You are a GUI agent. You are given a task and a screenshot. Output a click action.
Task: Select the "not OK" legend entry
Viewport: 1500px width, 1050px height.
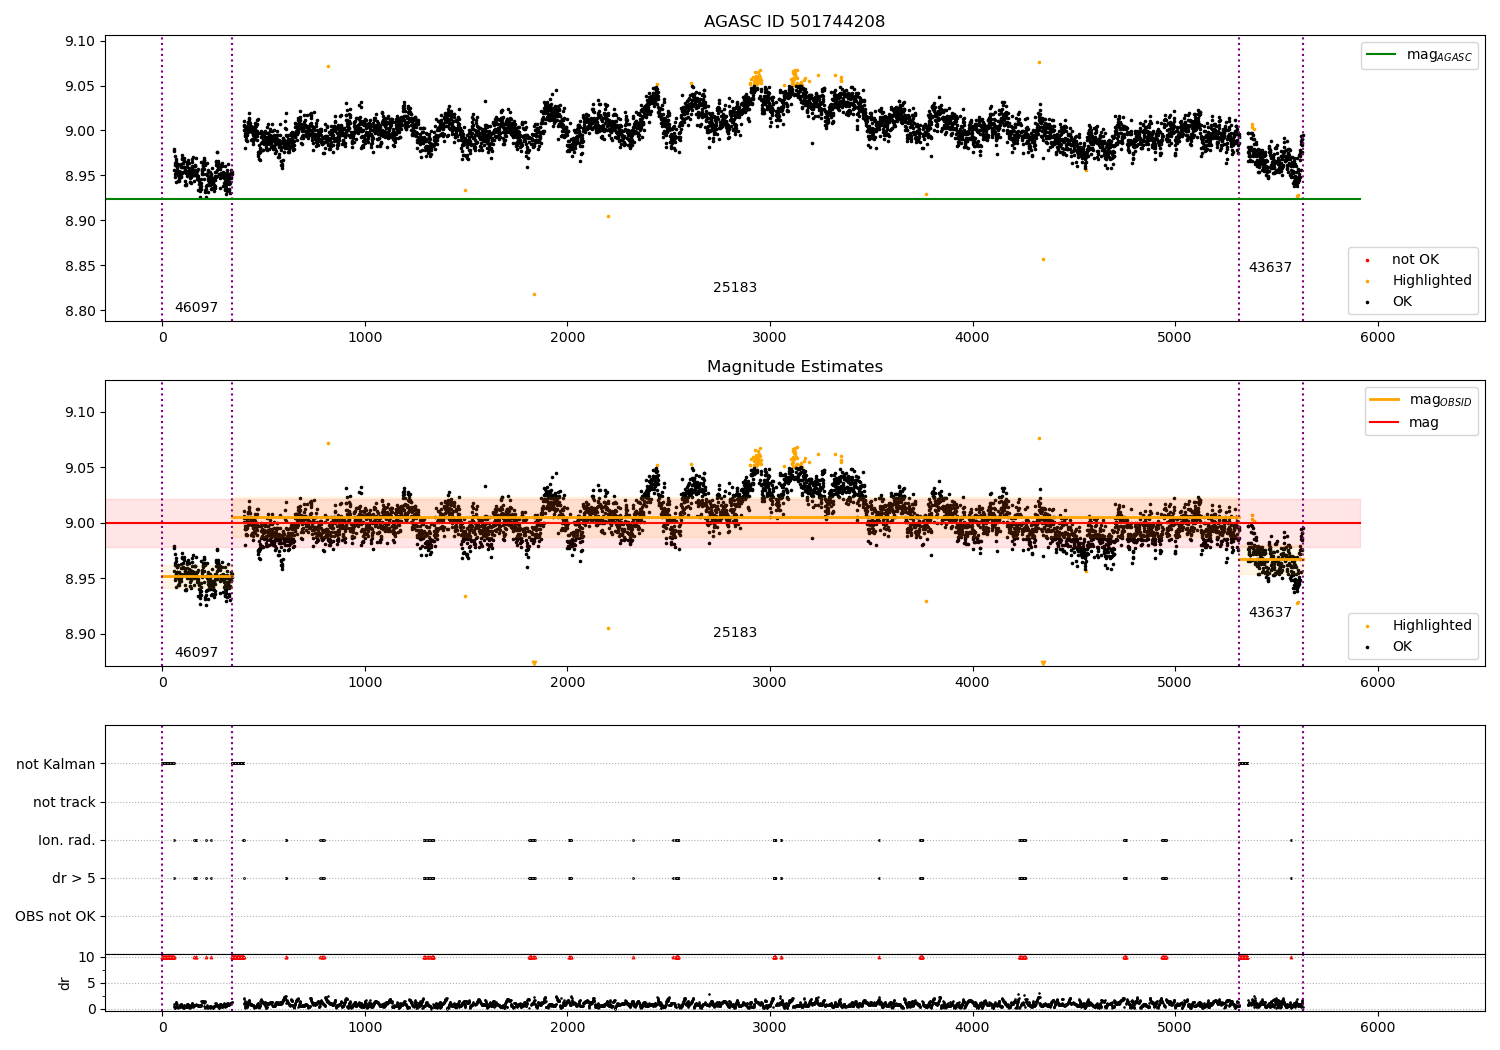(x=1415, y=260)
